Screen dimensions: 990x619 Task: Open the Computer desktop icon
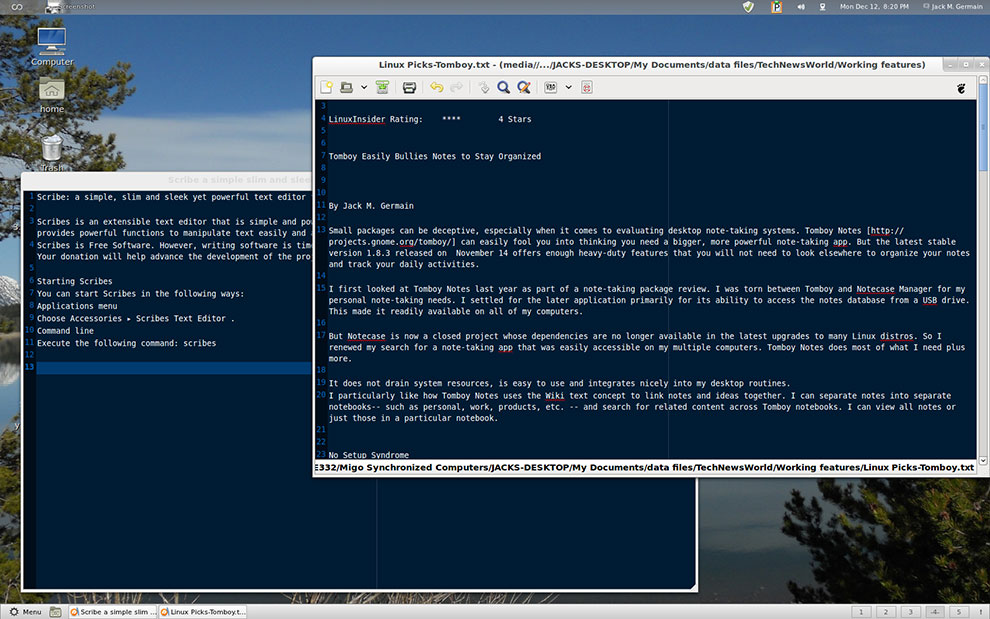tap(52, 47)
